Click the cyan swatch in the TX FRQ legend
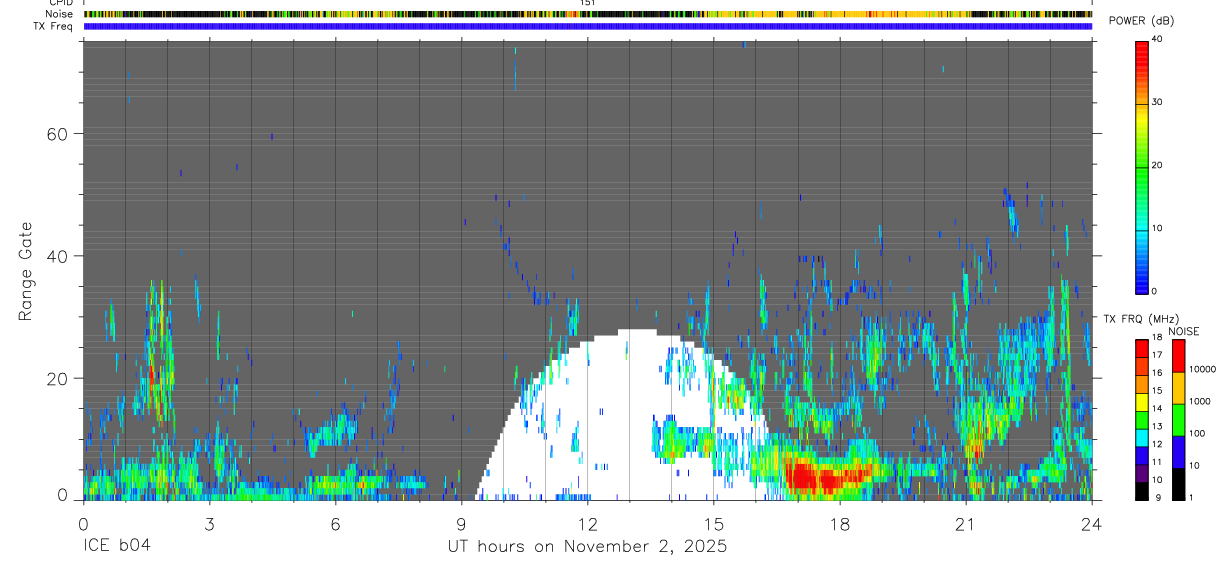Viewport: 1228px width, 567px height. coord(1142,438)
